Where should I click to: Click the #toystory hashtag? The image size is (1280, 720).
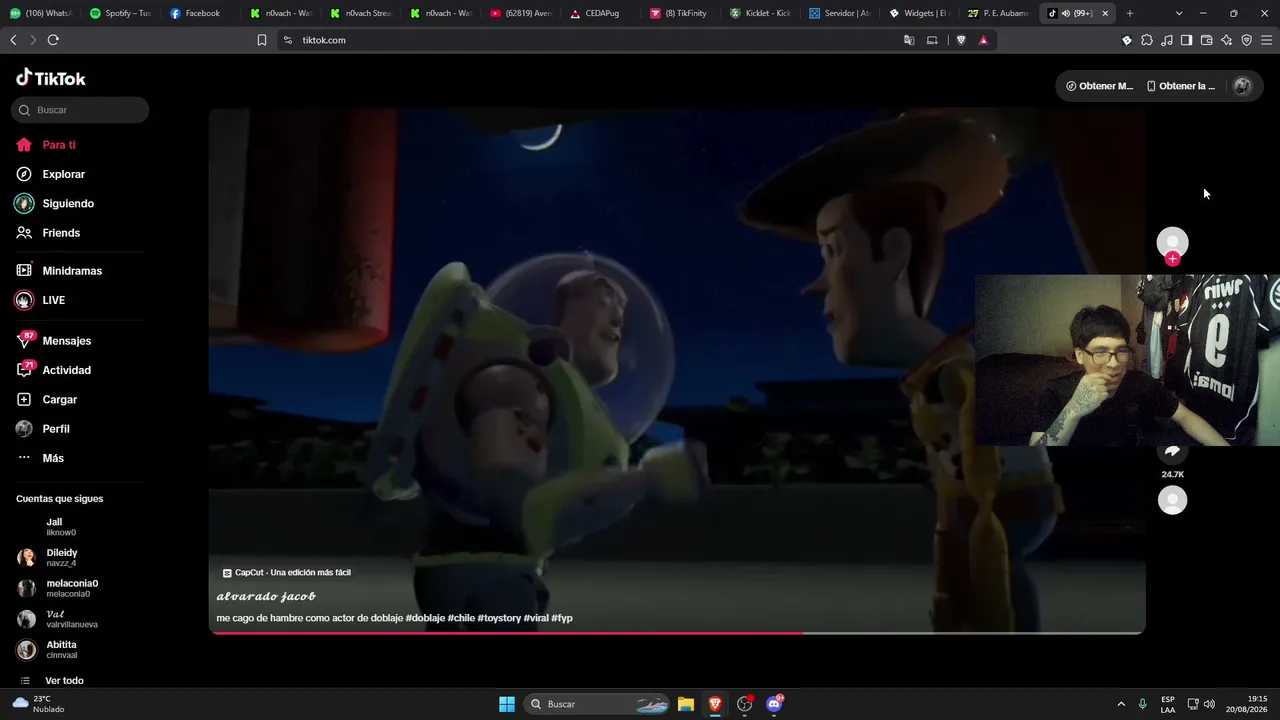499,618
